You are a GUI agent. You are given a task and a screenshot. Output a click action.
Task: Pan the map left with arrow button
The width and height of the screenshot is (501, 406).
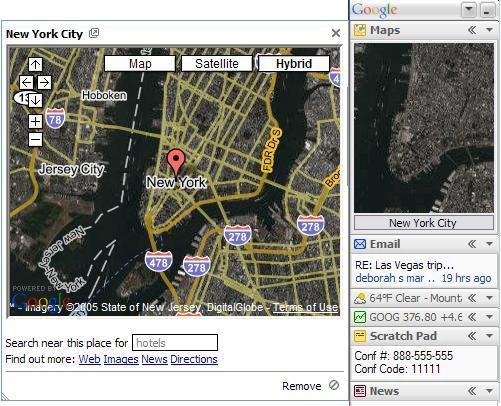(x=26, y=82)
